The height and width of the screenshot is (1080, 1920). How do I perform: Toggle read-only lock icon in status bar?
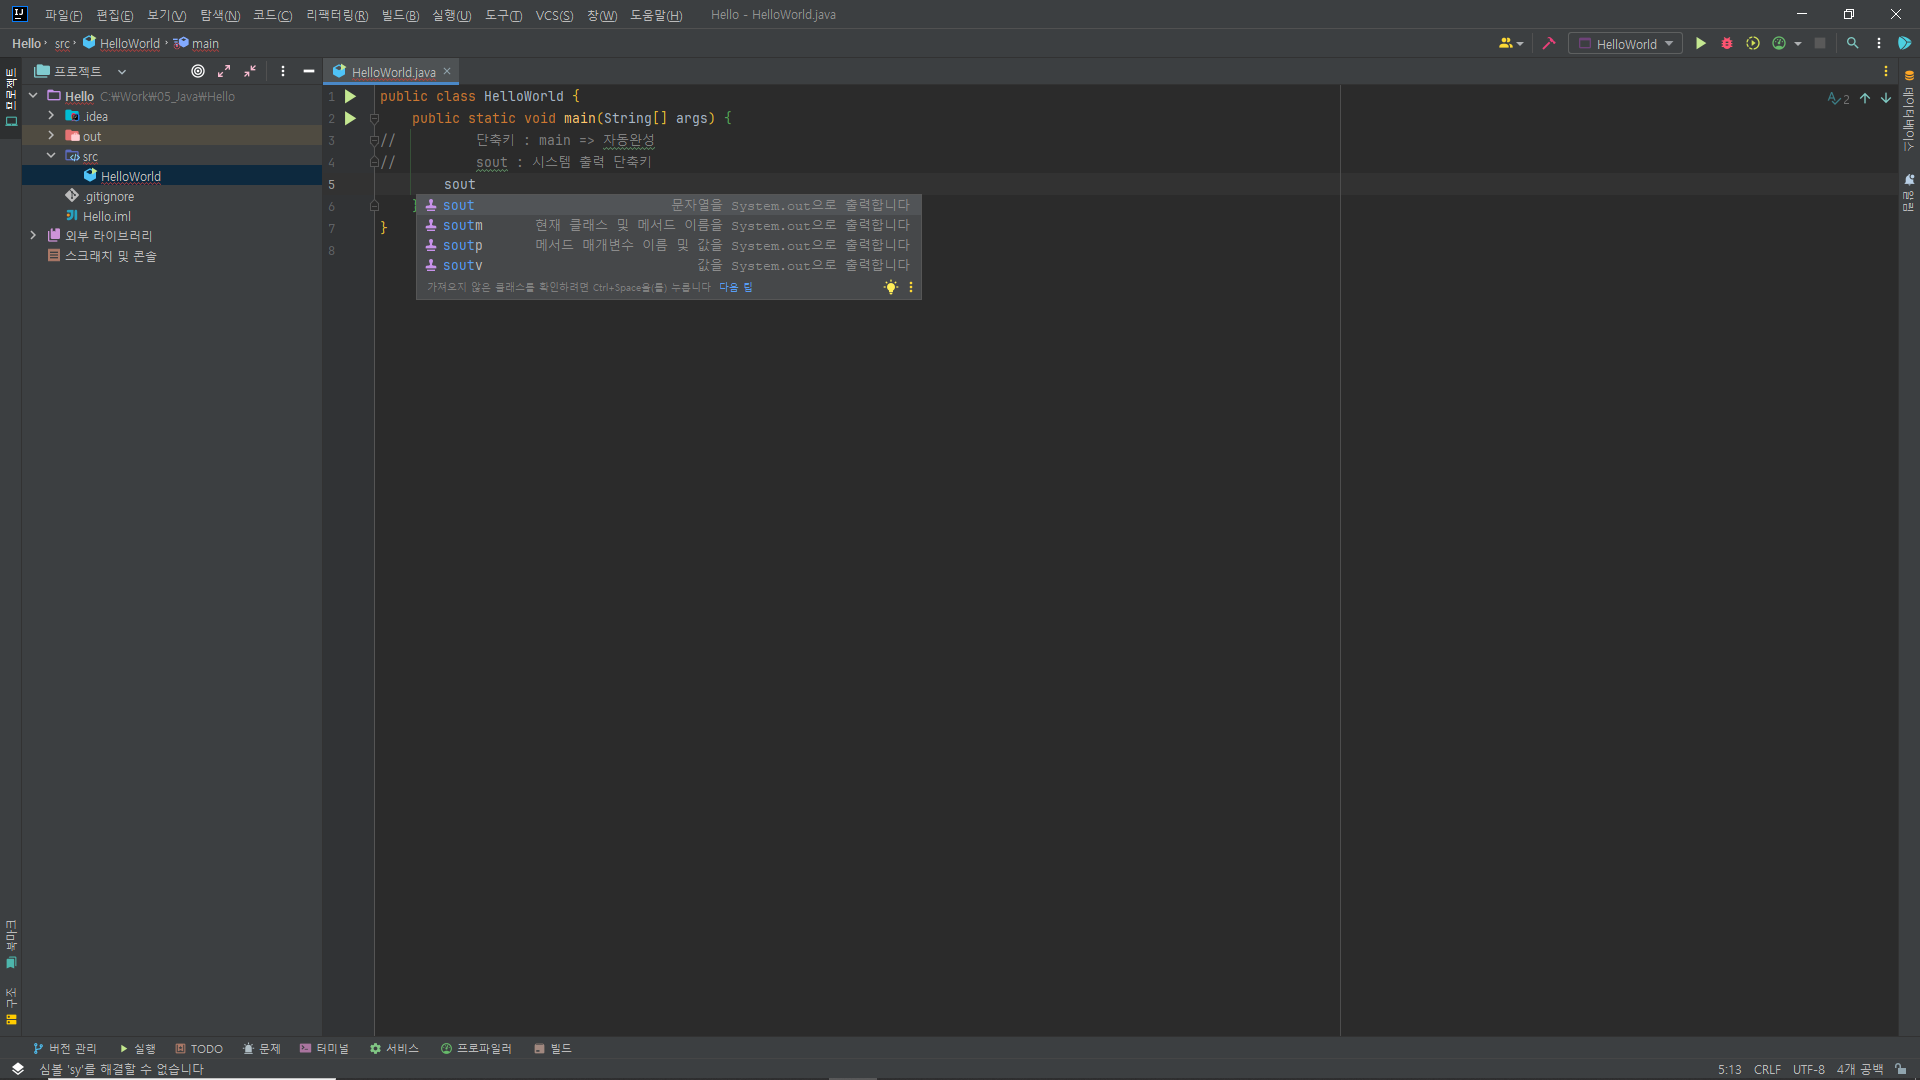coord(1900,1069)
